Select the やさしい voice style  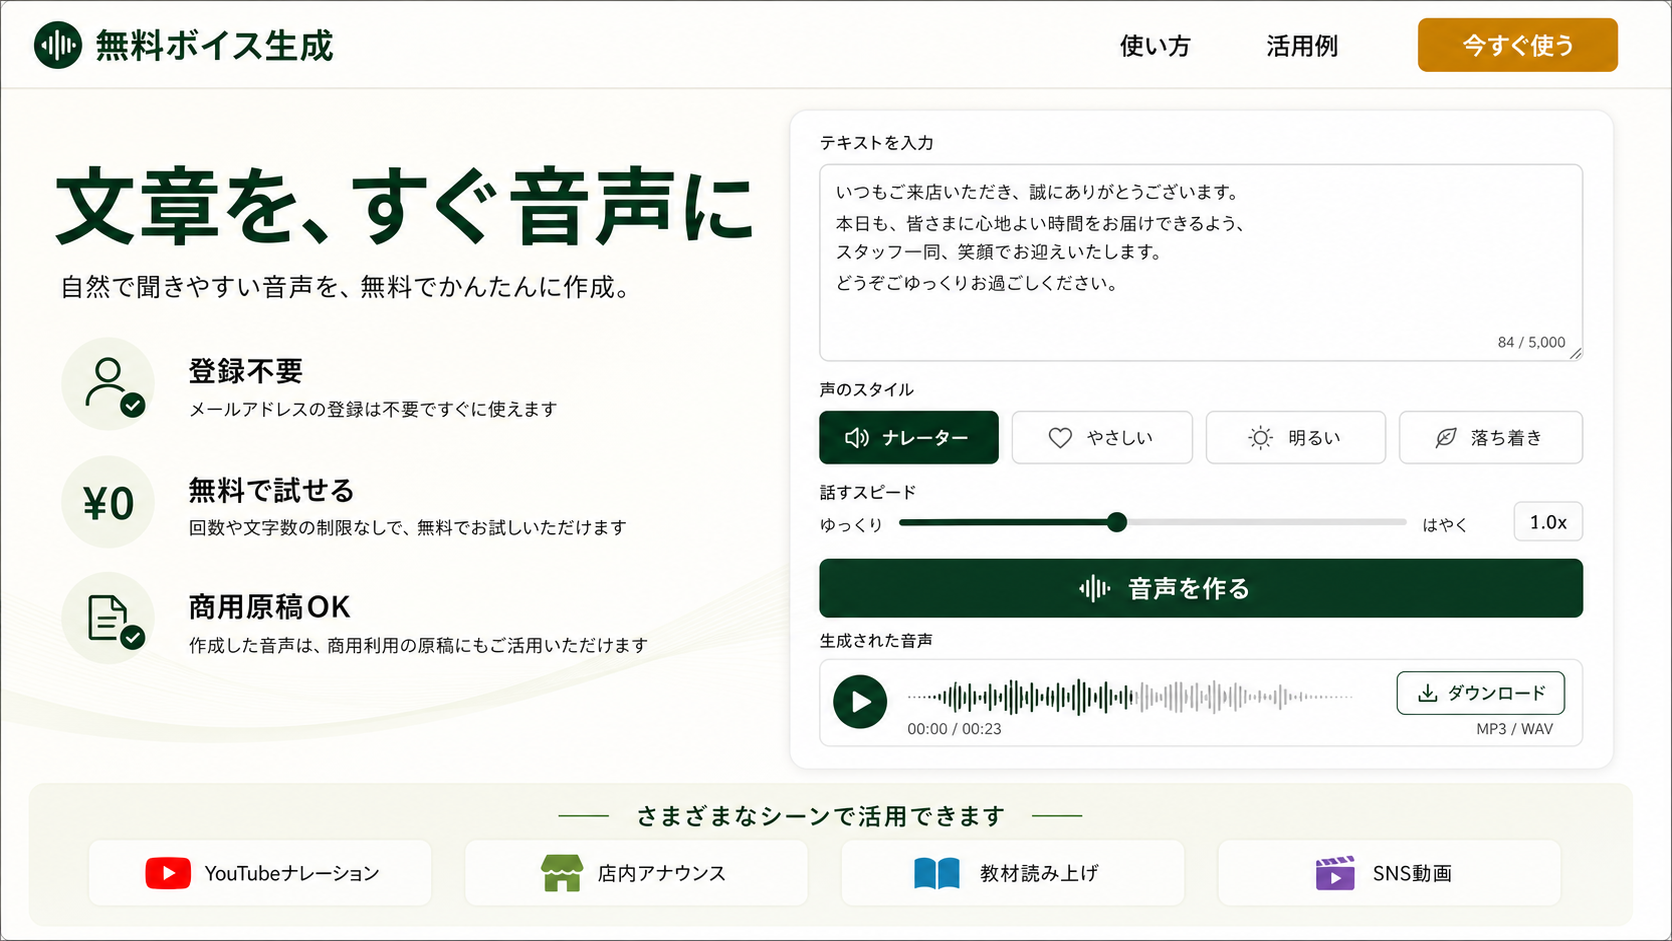coord(1102,437)
